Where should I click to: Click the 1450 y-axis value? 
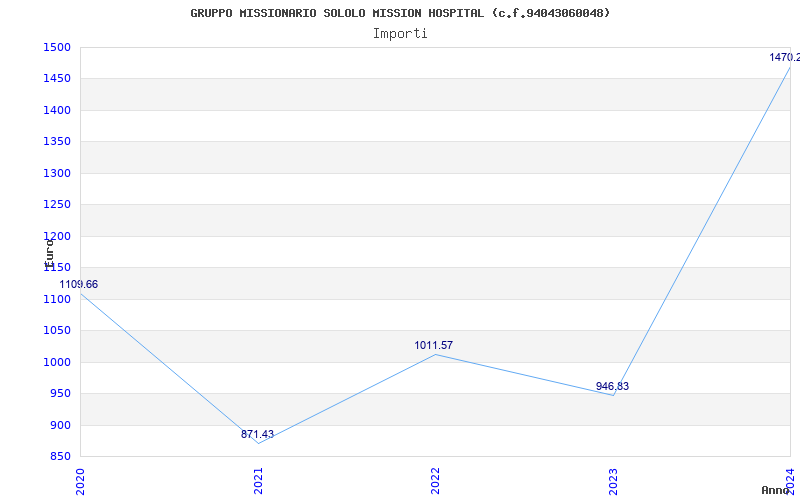(57, 79)
